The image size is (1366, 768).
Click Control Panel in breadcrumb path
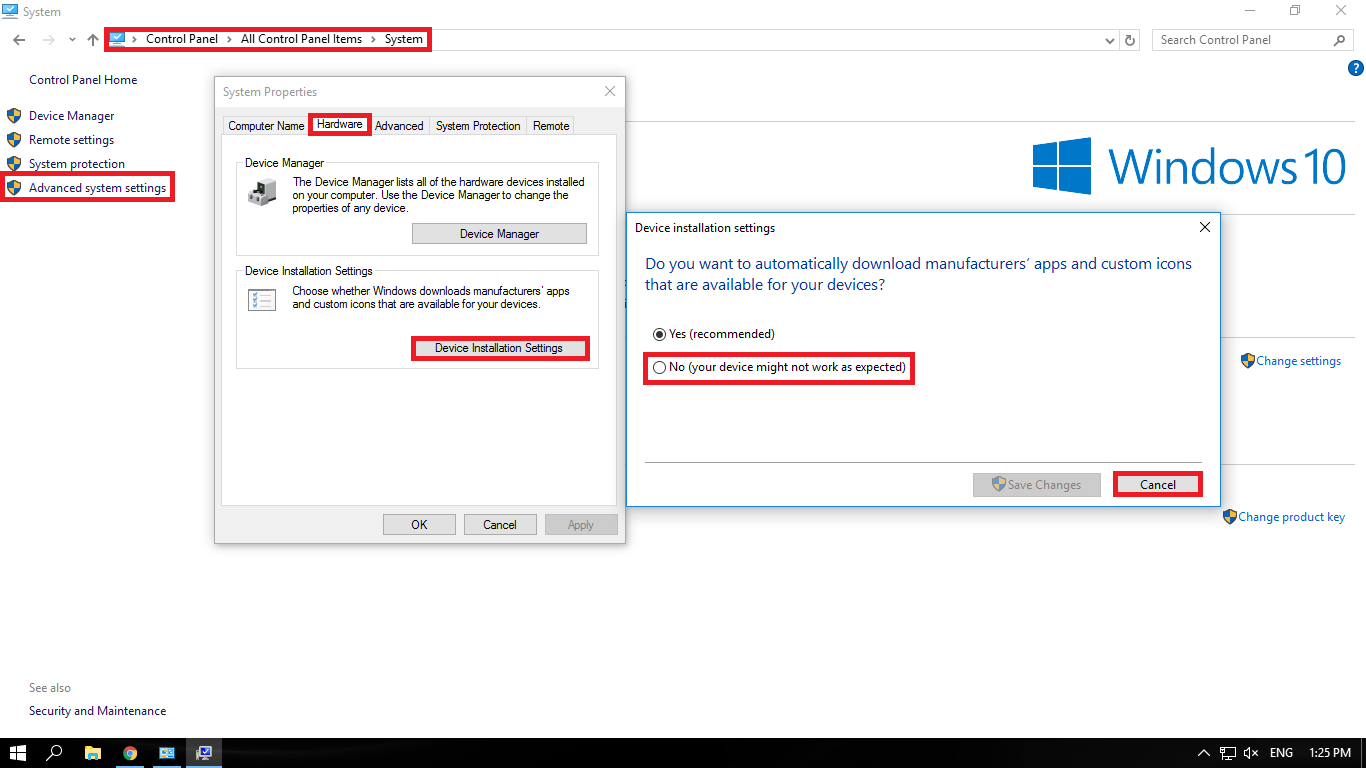[x=182, y=40]
